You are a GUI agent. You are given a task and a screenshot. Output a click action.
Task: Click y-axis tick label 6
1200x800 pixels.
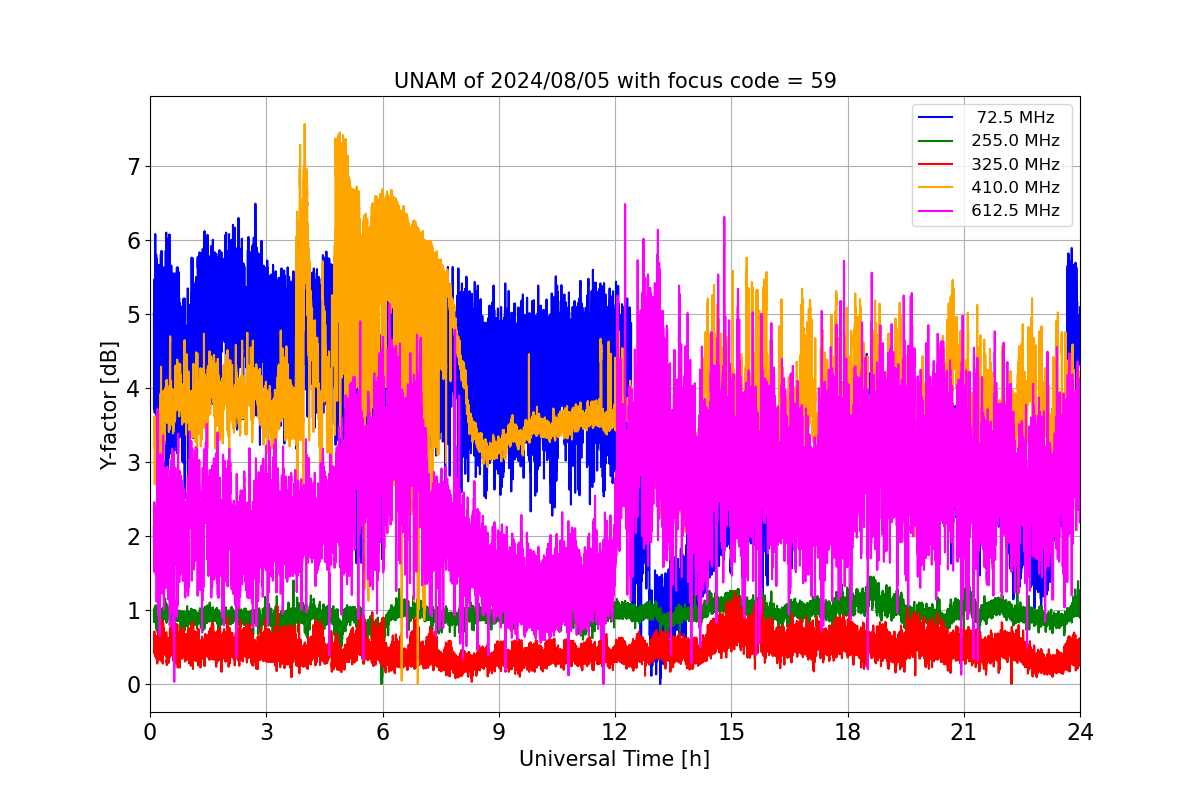point(132,240)
